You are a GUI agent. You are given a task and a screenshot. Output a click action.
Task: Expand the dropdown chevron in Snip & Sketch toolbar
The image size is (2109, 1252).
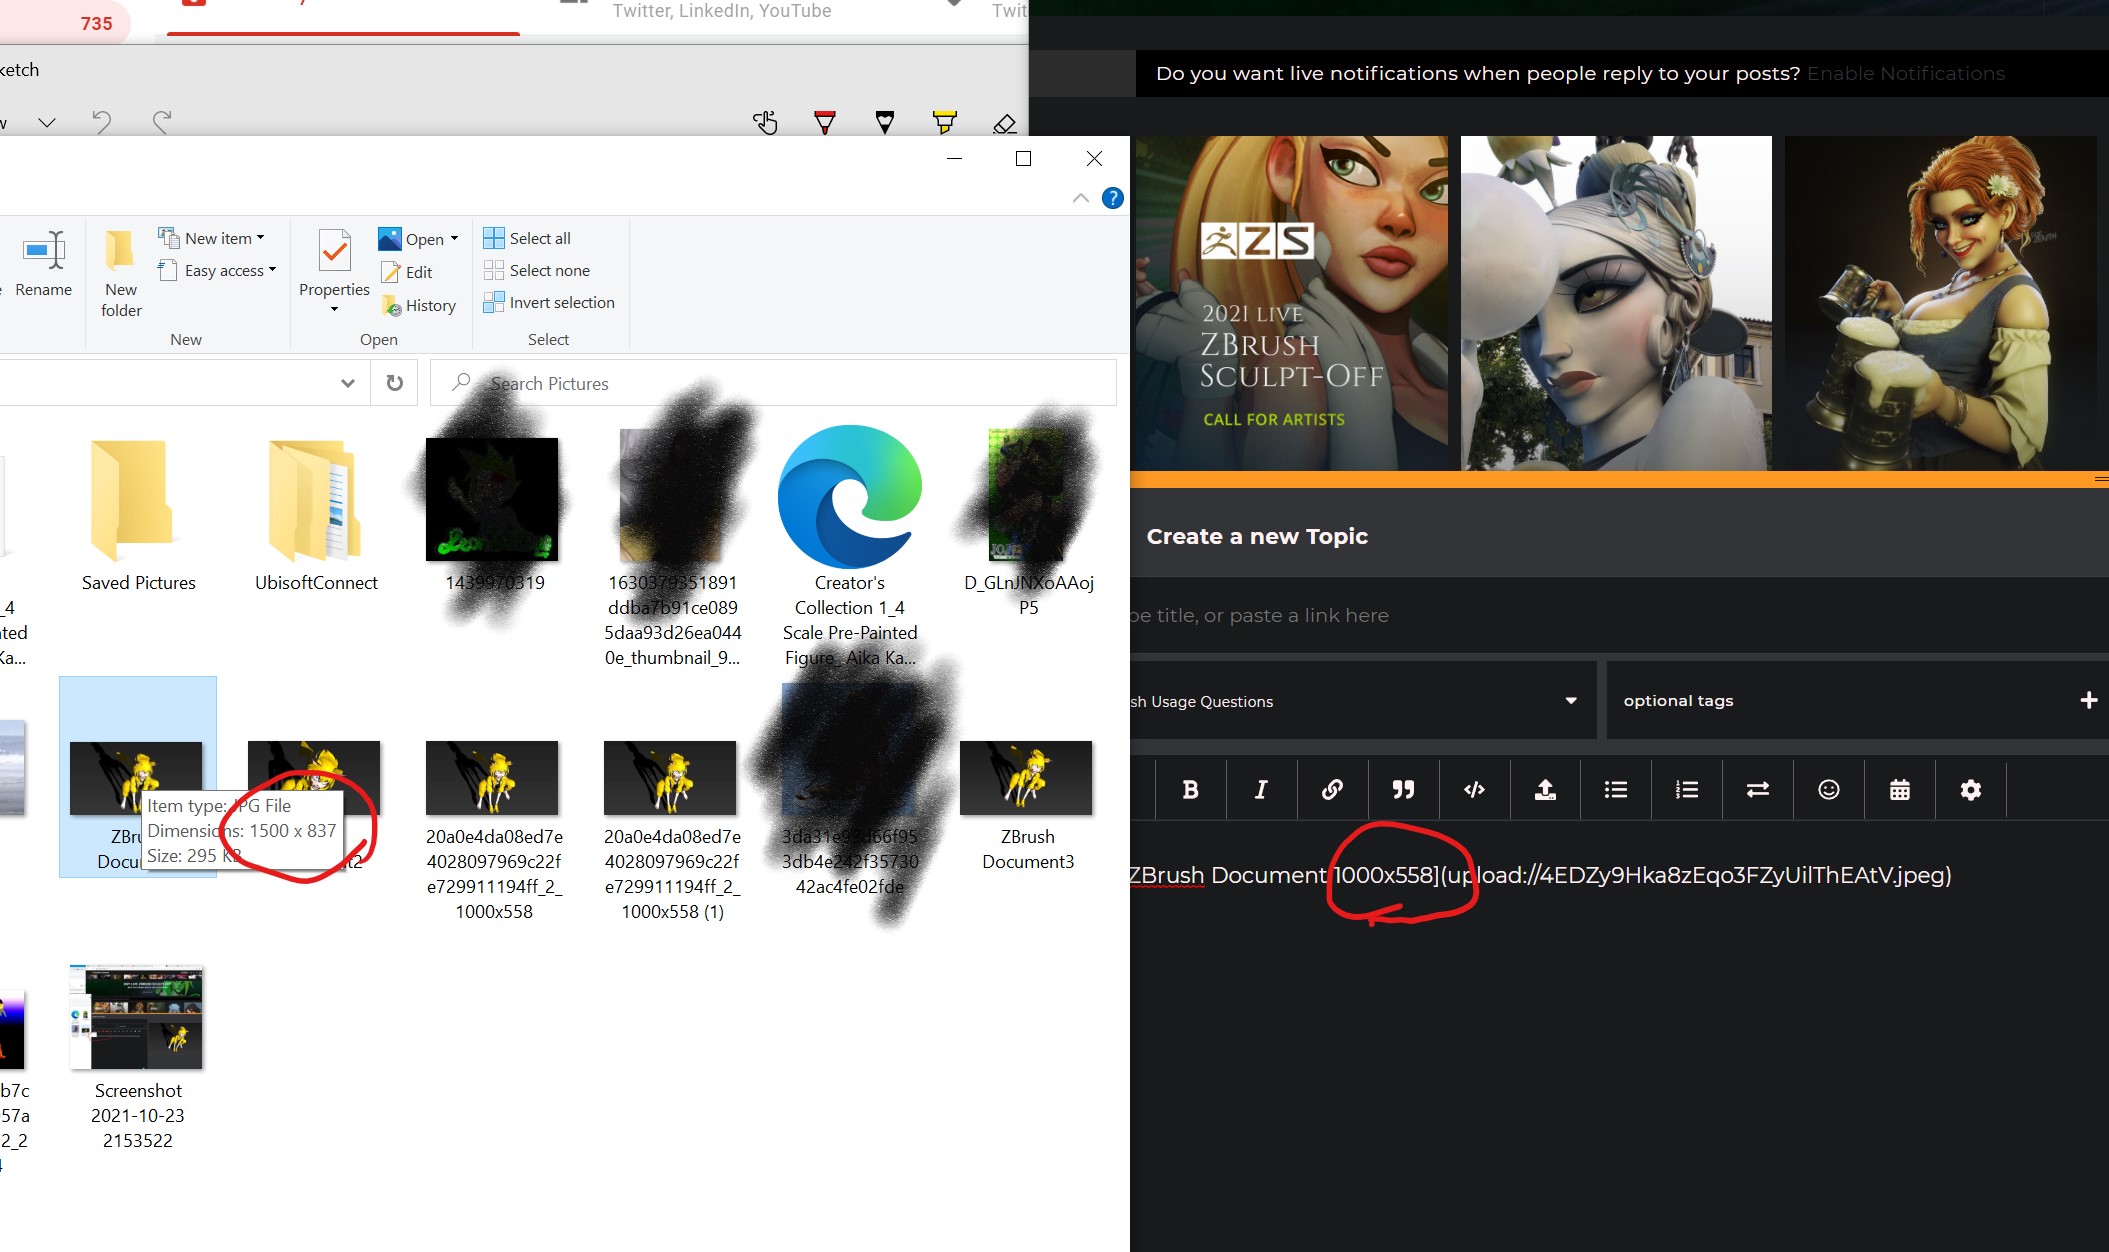(46, 122)
